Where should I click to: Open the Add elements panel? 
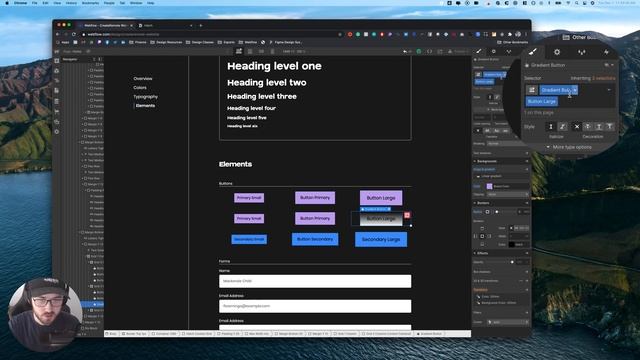click(57, 61)
